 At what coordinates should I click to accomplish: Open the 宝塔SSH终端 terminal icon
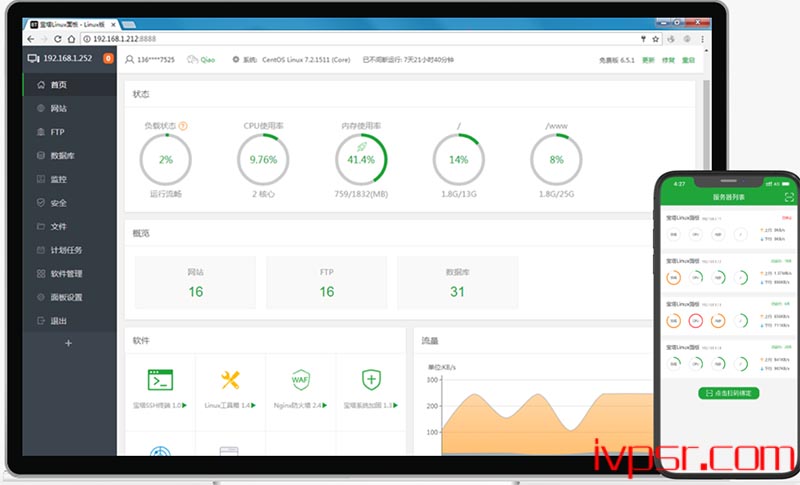(160, 380)
